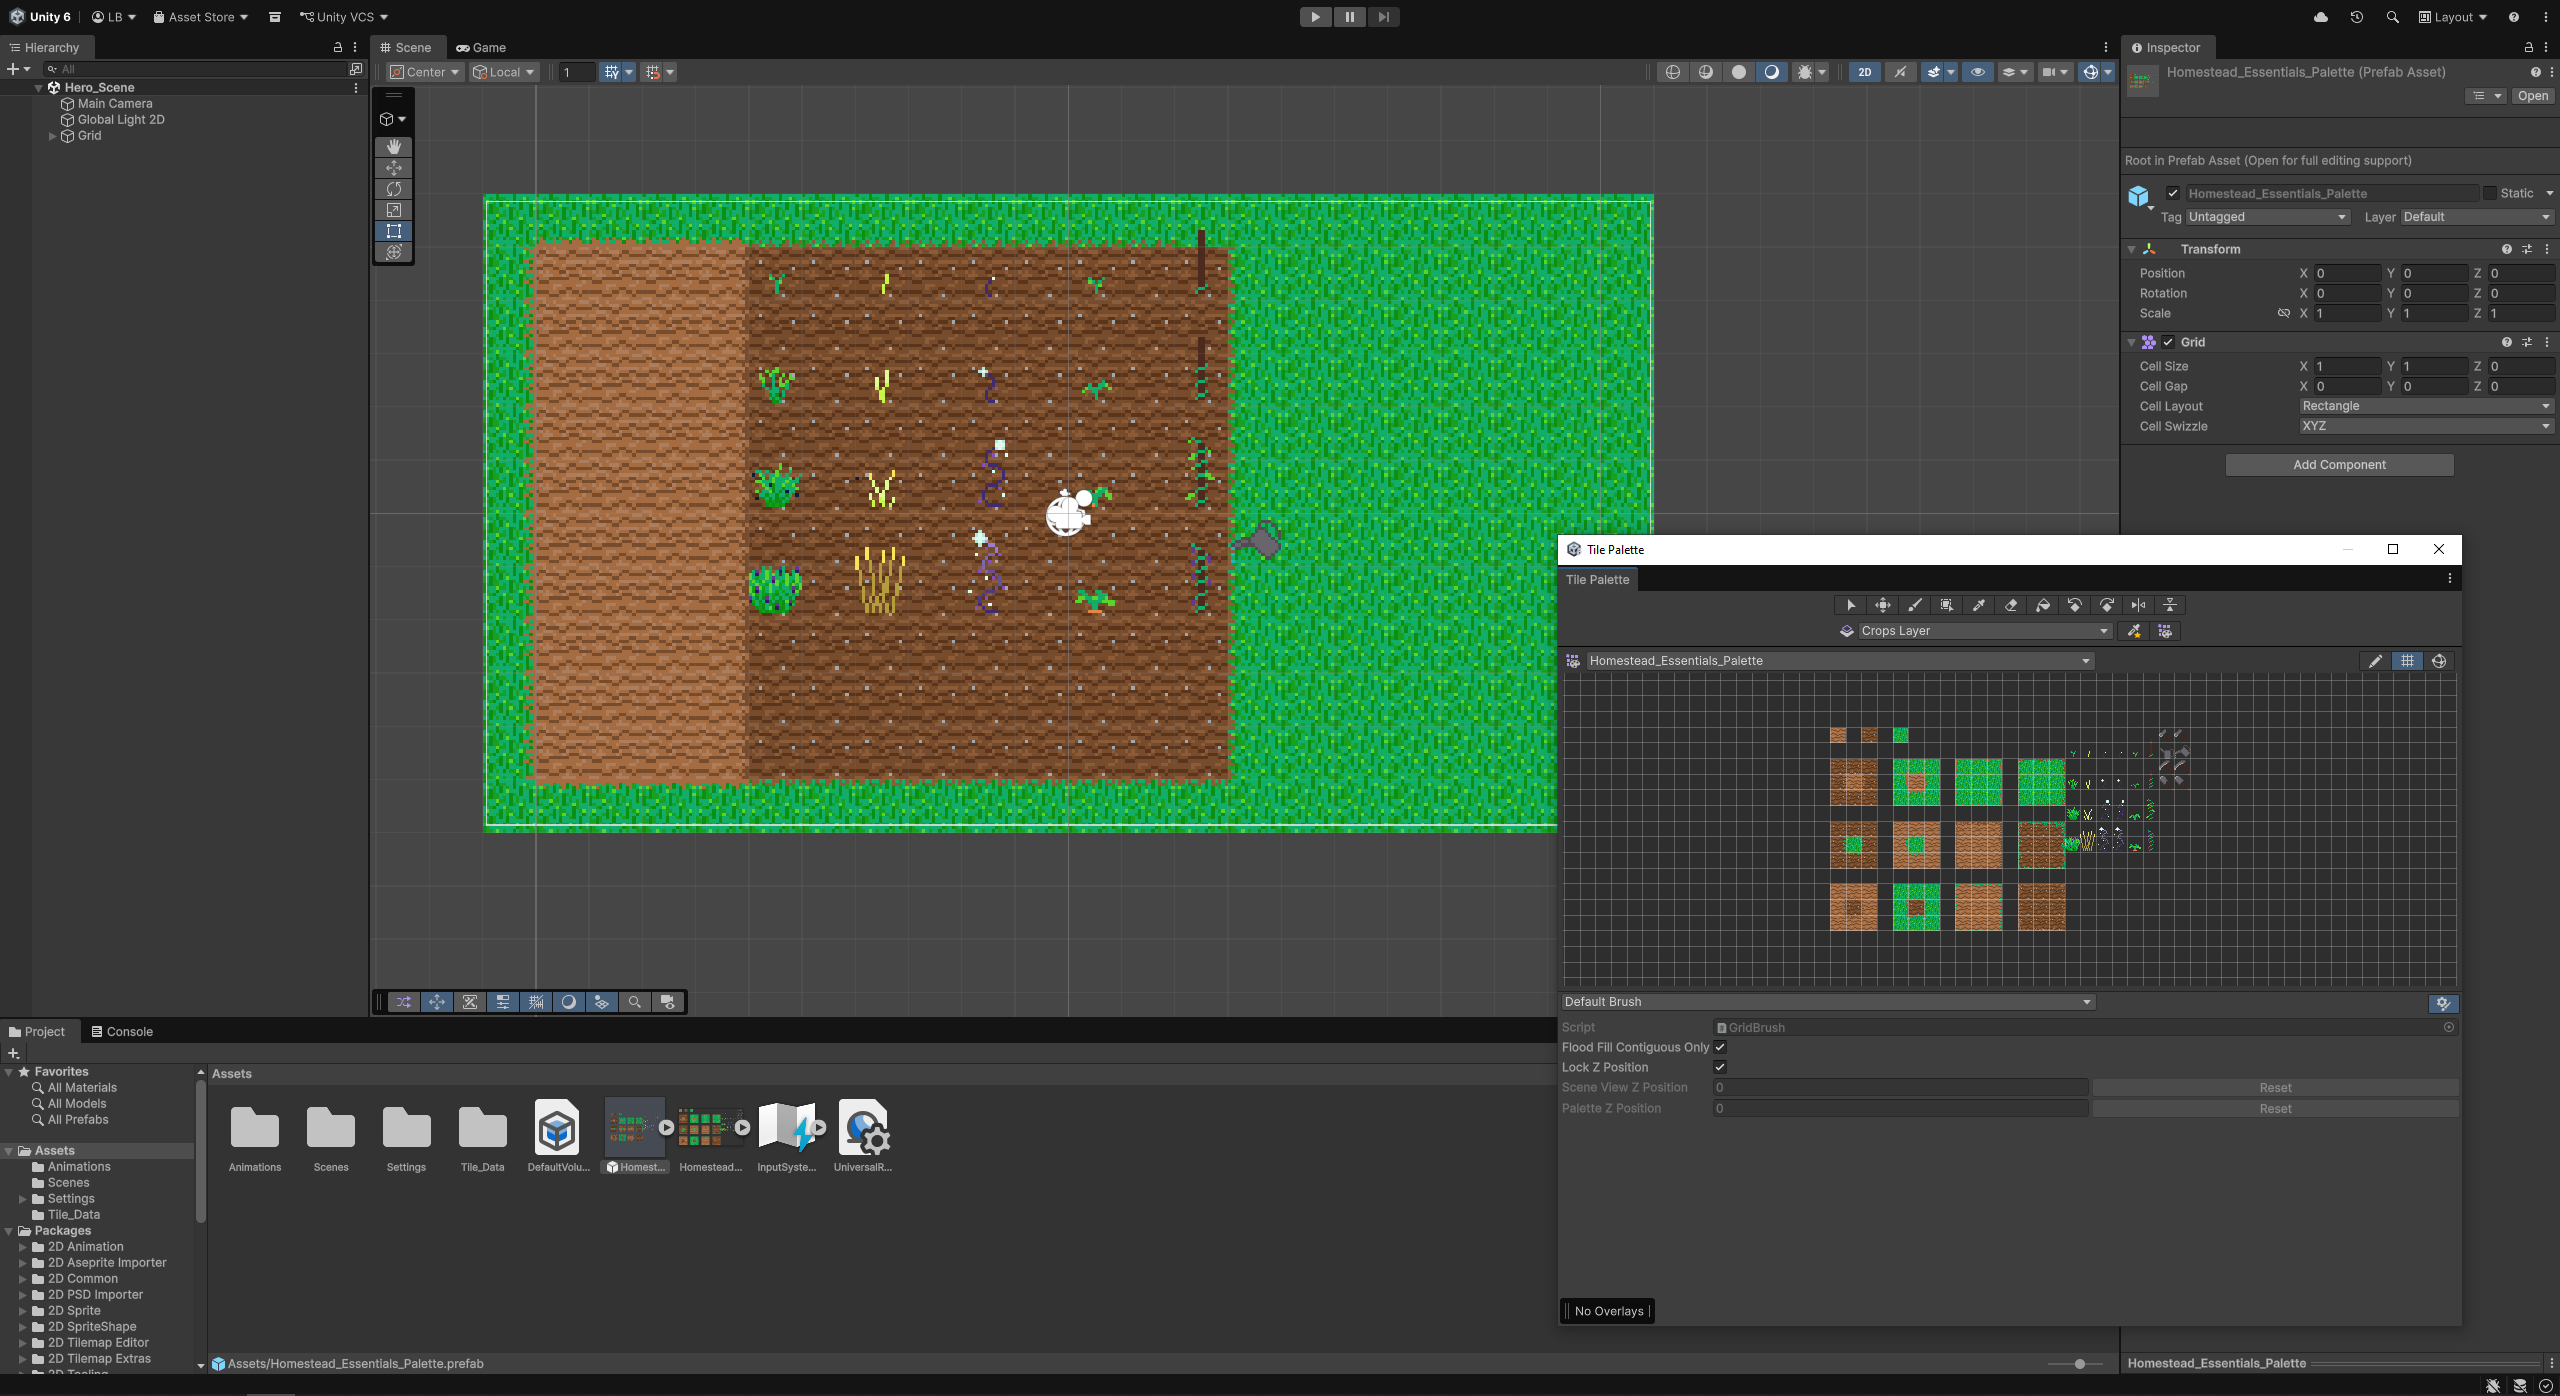2560x1396 pixels.
Task: Click flip horizontally in Tile Palette
Action: pos(2139,605)
